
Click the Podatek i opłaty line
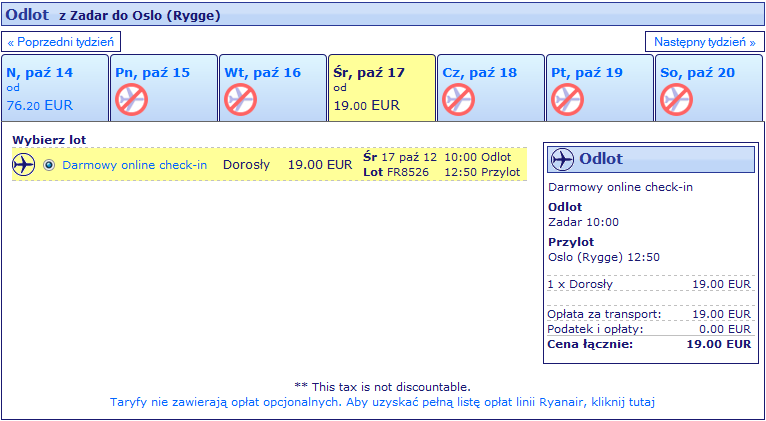coord(649,329)
